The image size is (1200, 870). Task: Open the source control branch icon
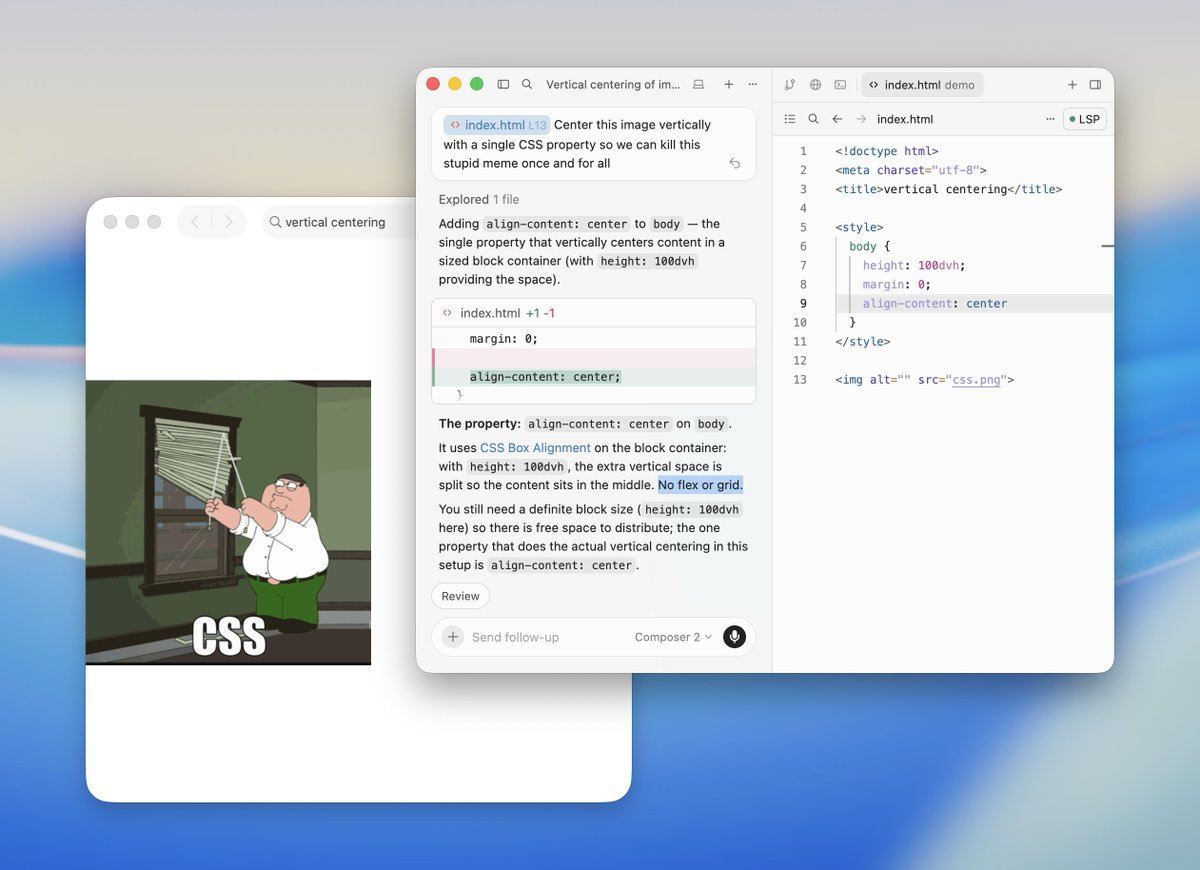pyautogui.click(x=790, y=85)
